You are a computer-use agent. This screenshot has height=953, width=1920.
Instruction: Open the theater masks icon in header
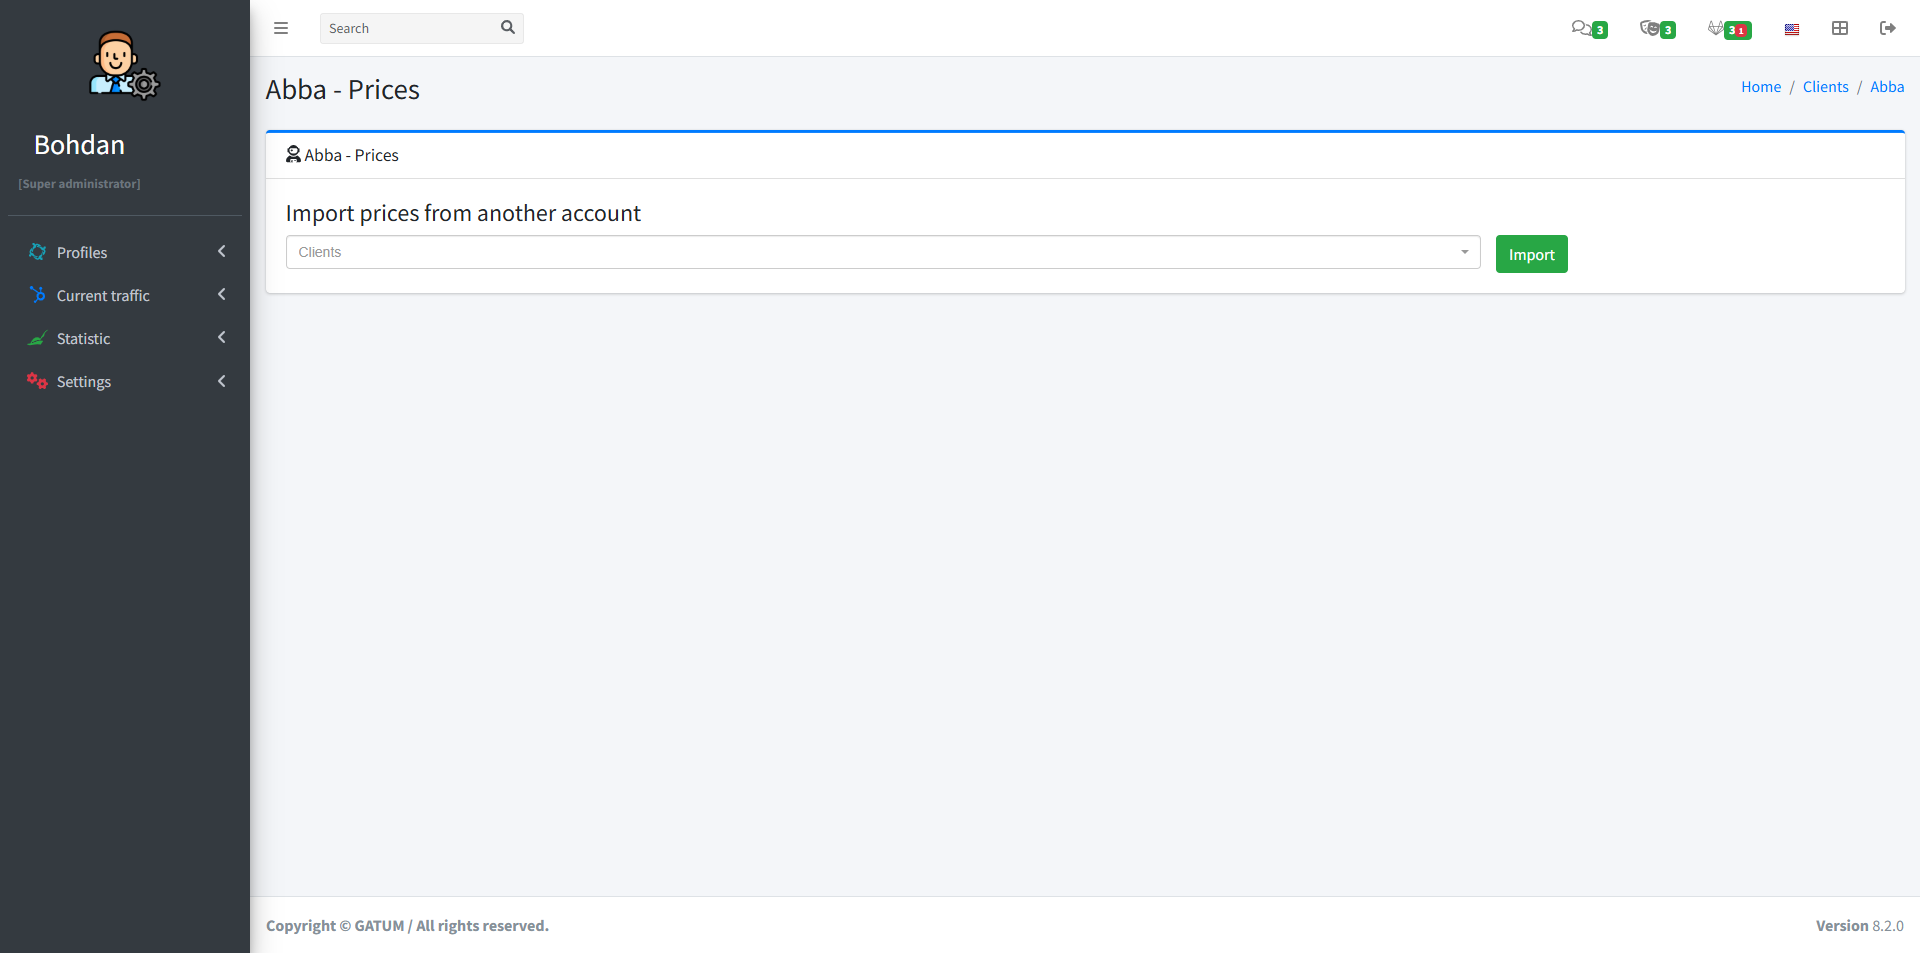click(x=1650, y=28)
